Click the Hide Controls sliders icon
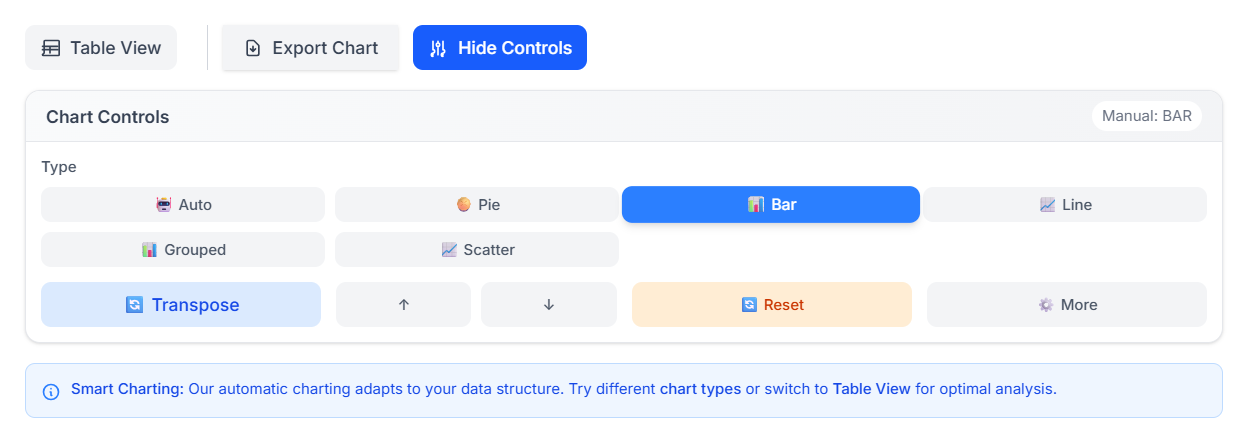The height and width of the screenshot is (442, 1239). tap(438, 48)
